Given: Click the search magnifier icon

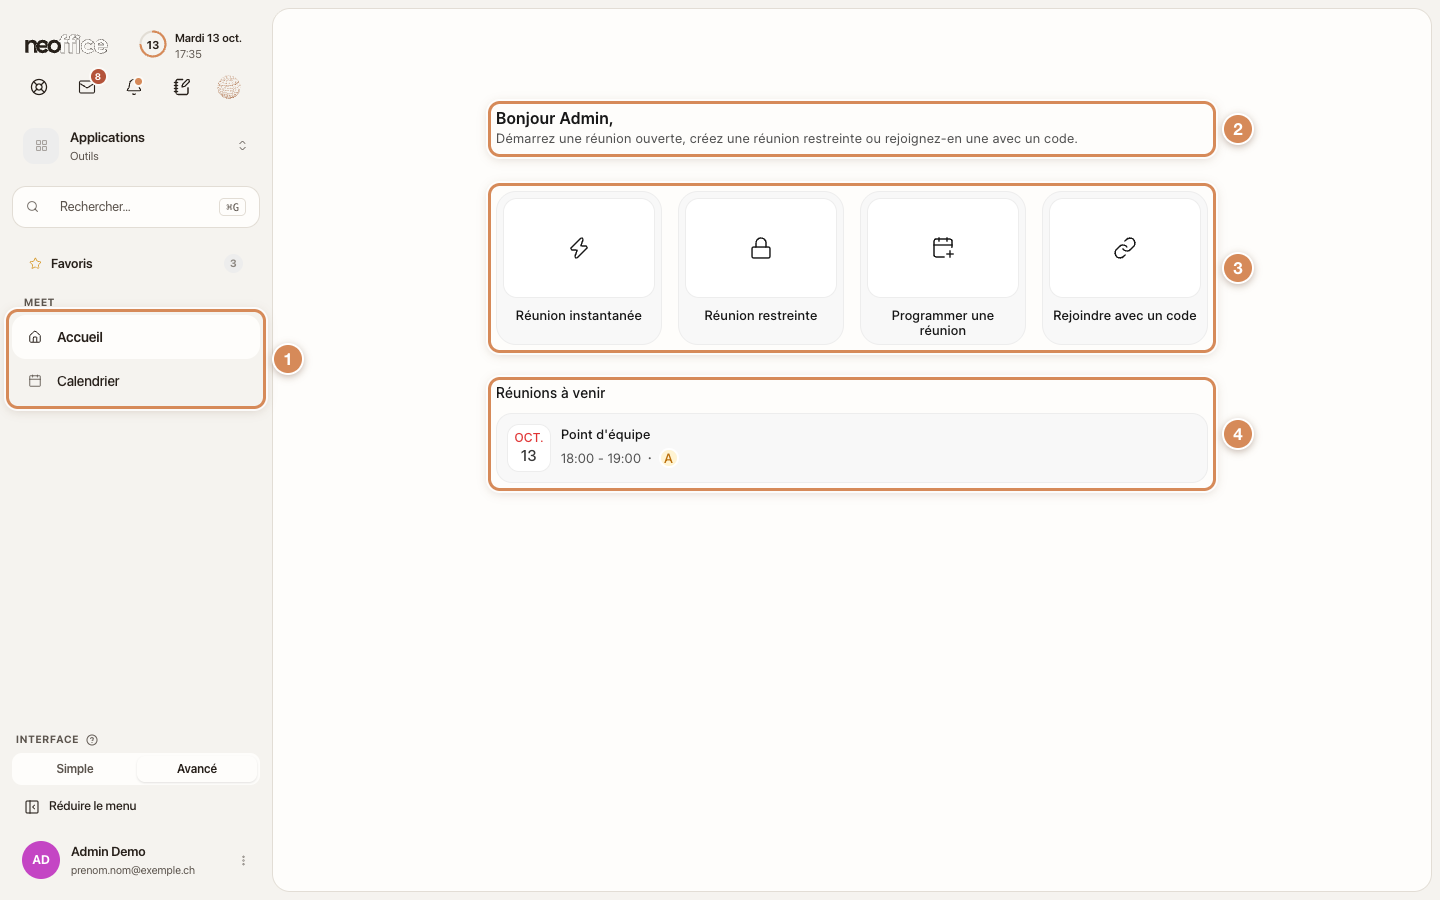Looking at the screenshot, I should (33, 207).
